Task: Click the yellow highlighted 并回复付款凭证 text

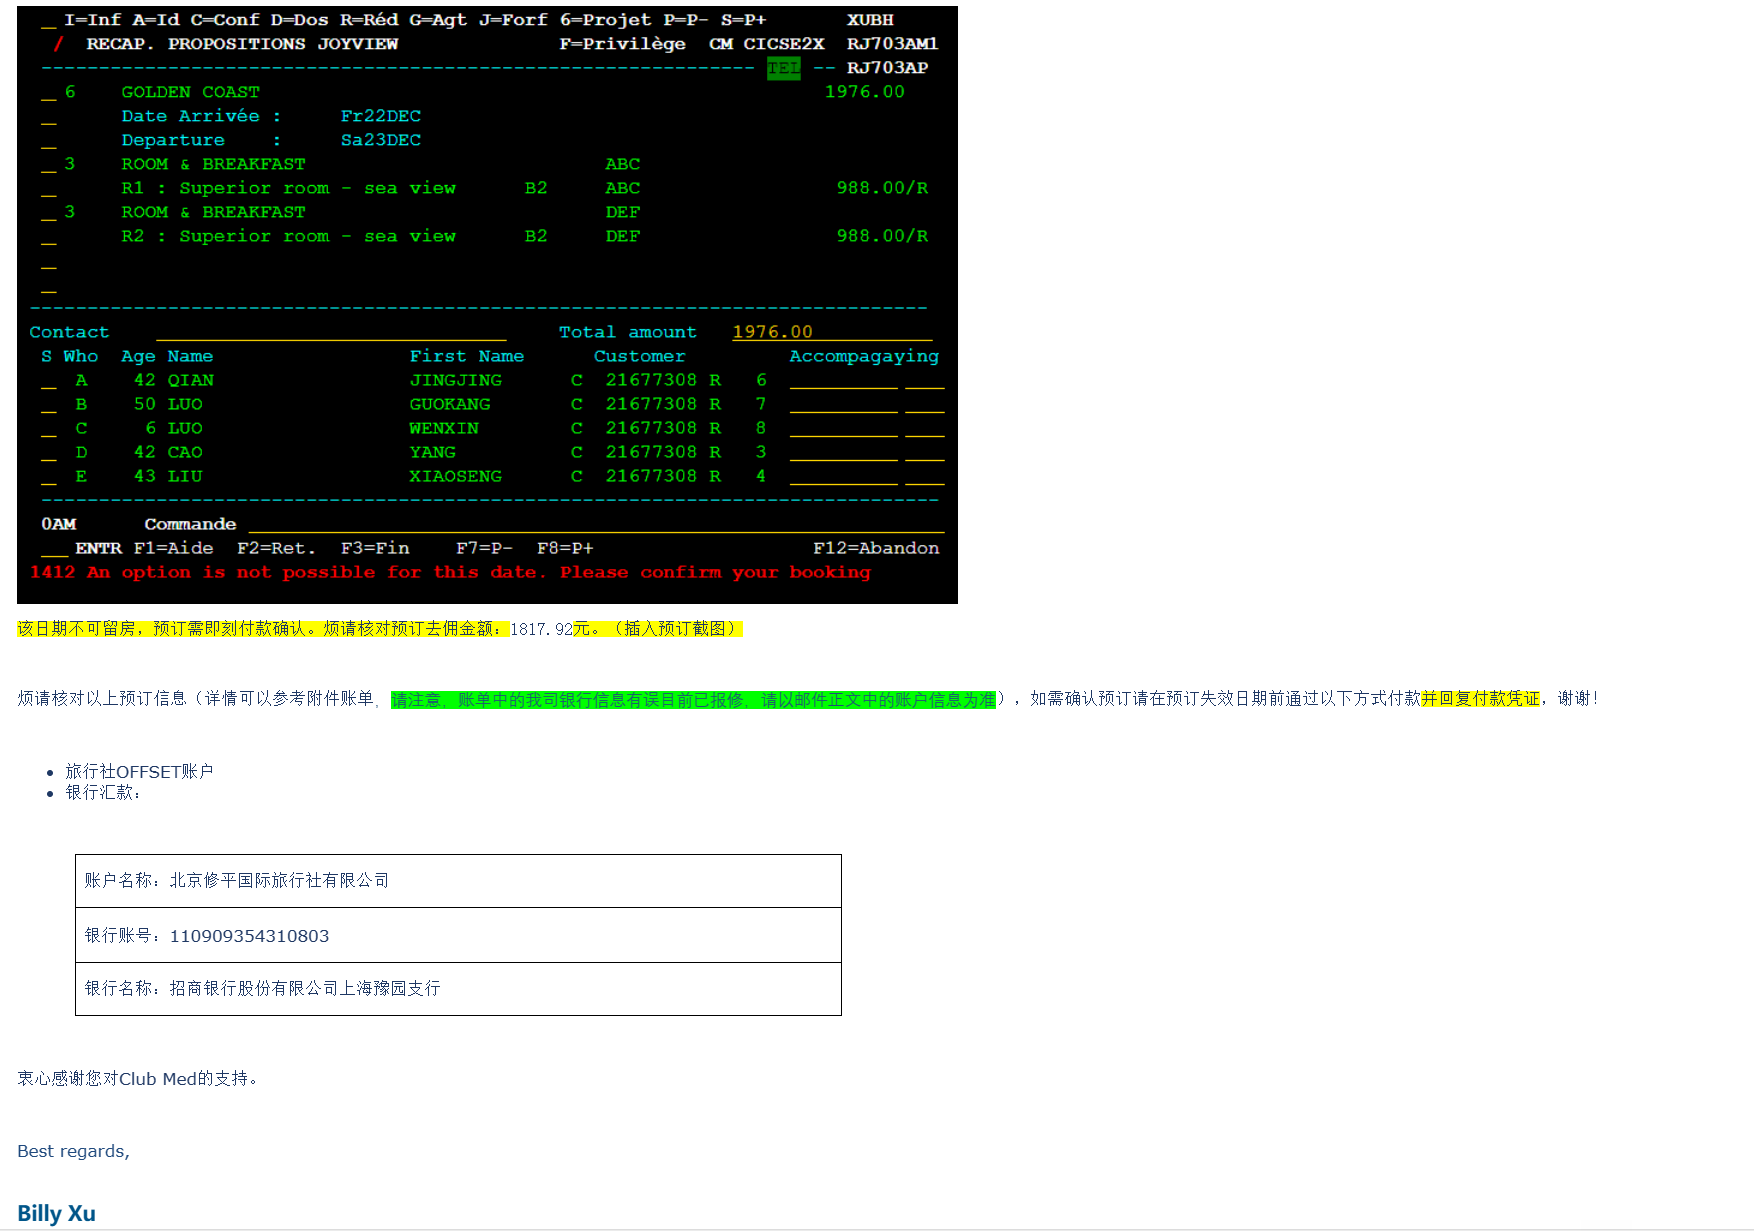Action: [x=1479, y=698]
